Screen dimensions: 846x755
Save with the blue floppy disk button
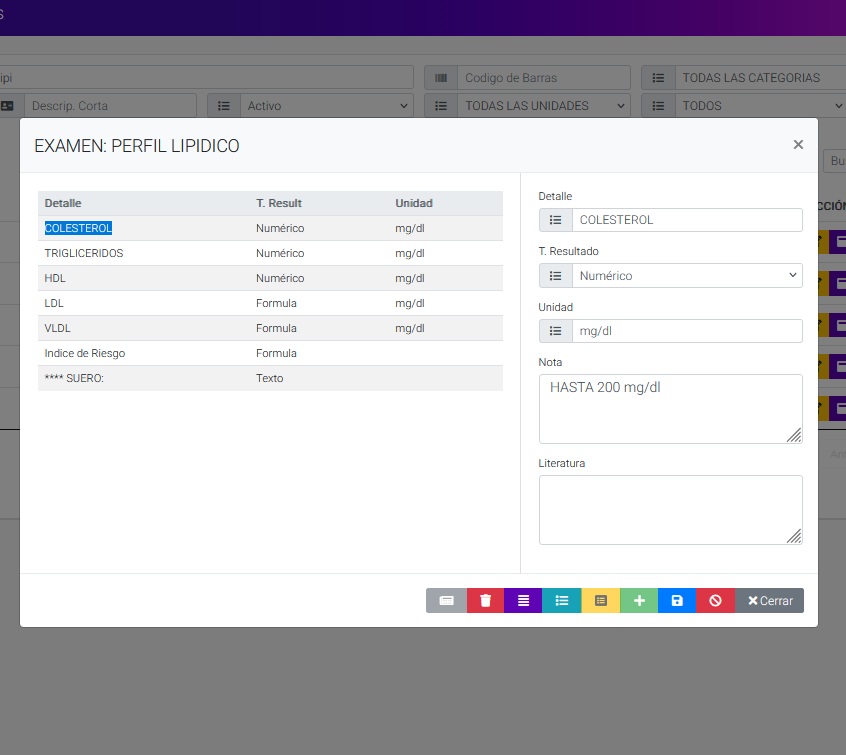(677, 601)
